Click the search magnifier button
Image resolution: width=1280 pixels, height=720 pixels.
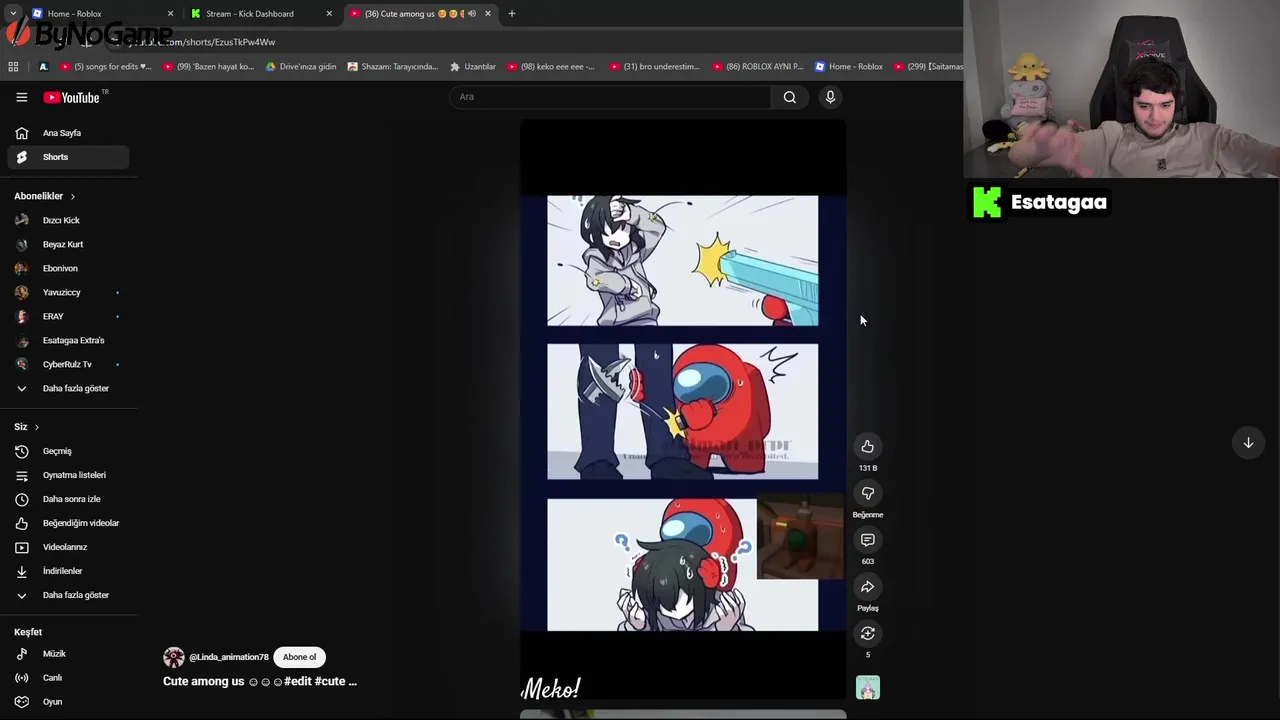point(790,97)
